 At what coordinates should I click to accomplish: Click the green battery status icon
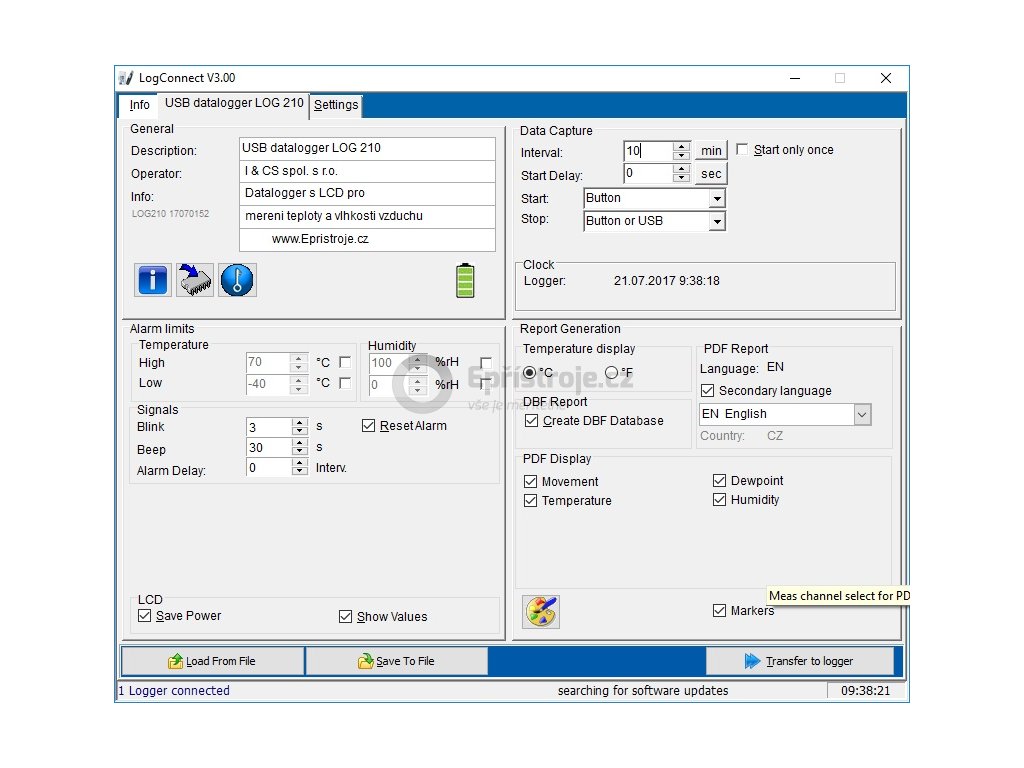[465, 280]
